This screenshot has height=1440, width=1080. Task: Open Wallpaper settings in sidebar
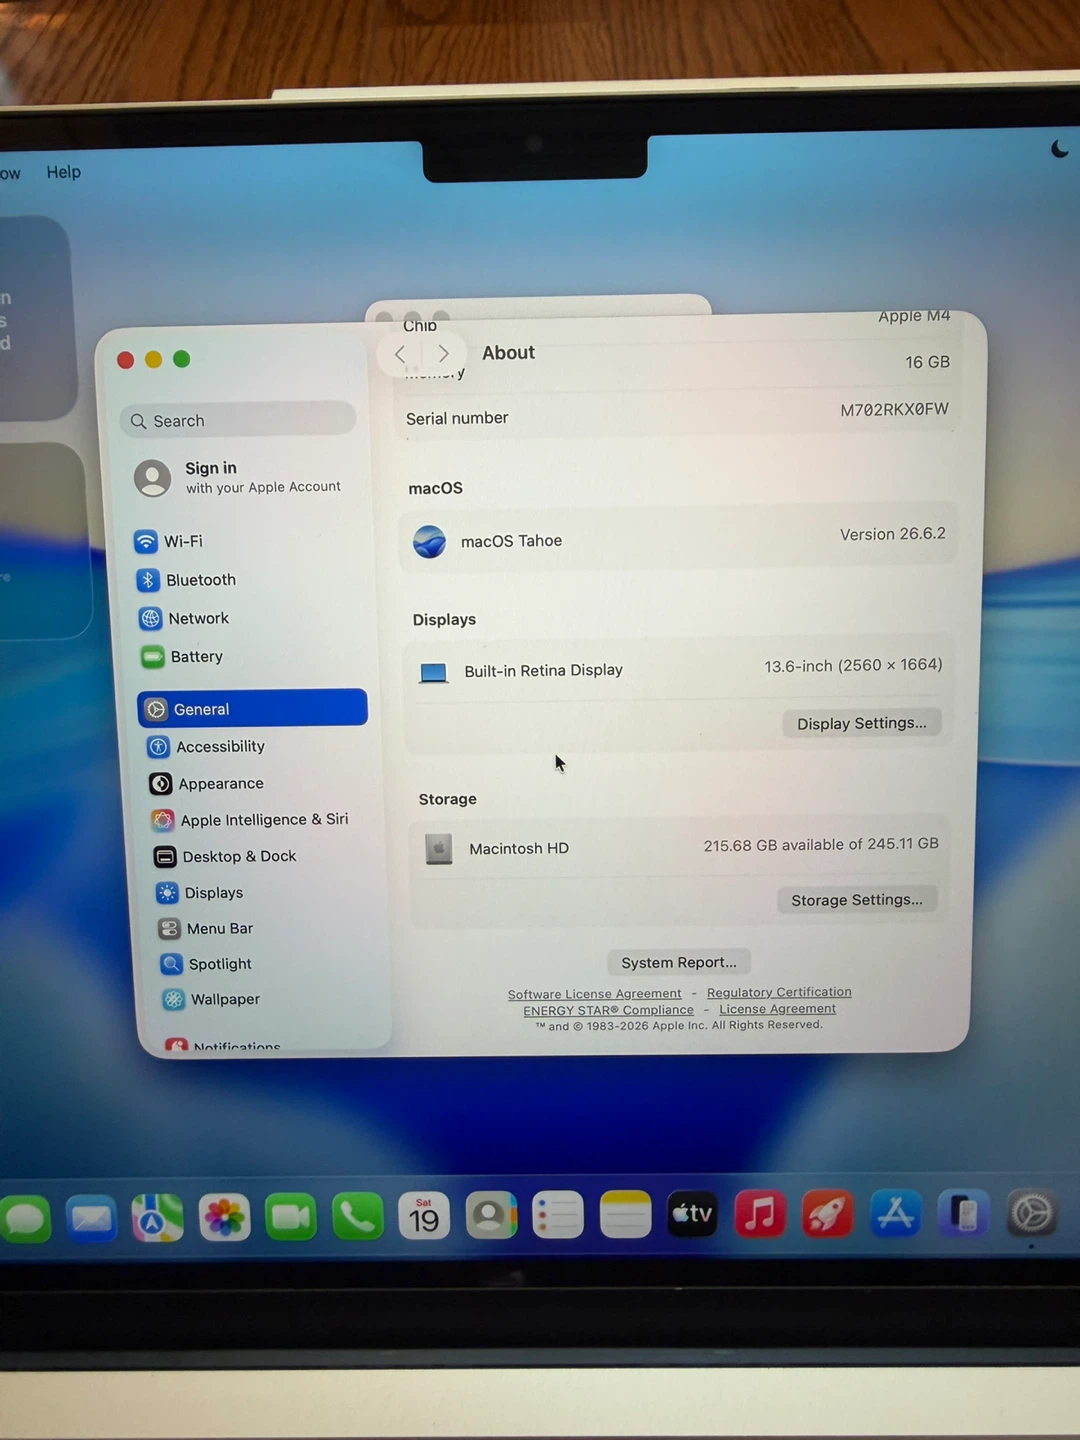click(x=211, y=999)
